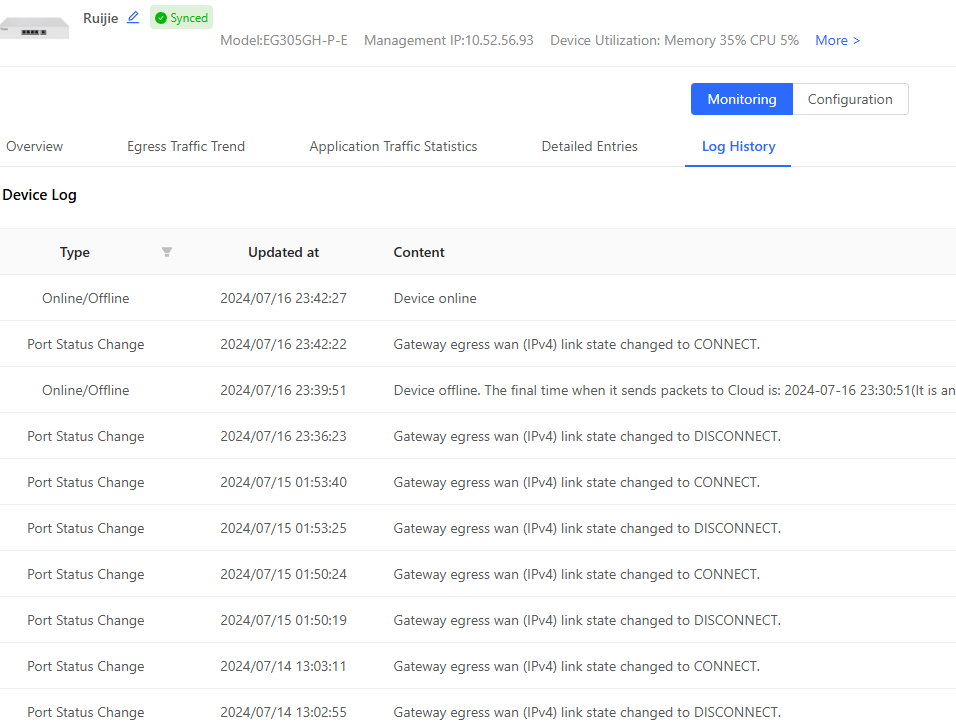Open the Type column filter icon
Screen dimensions: 956x722
(x=166, y=252)
